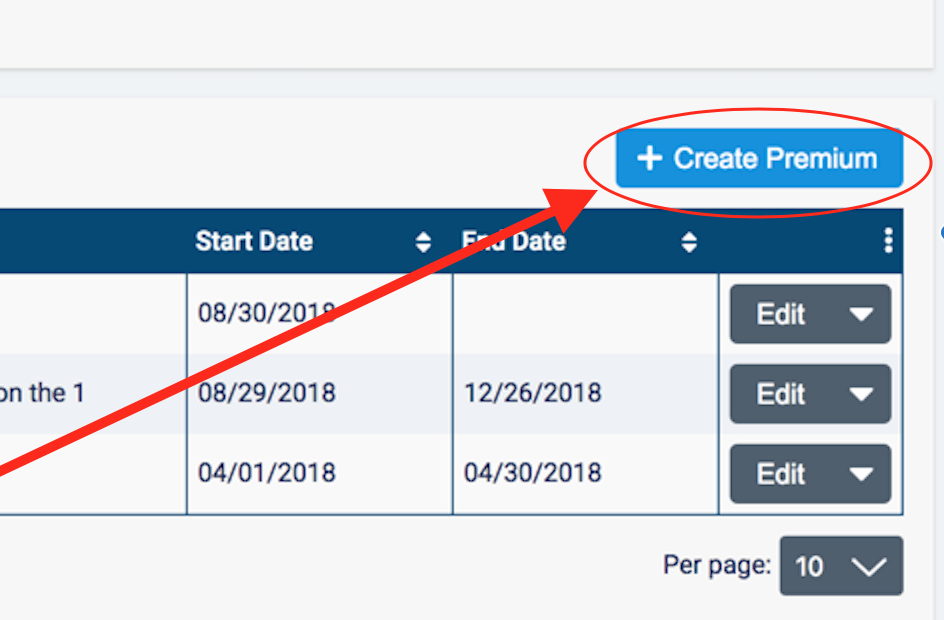Click Edit for the 08/29/2018 row
Viewport: 944px width, 620px height.
click(781, 394)
